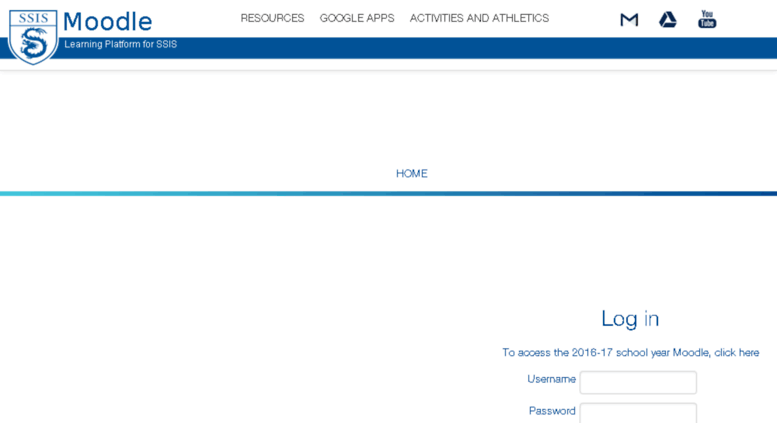Open the GOOGLE APPS menu

point(357,18)
